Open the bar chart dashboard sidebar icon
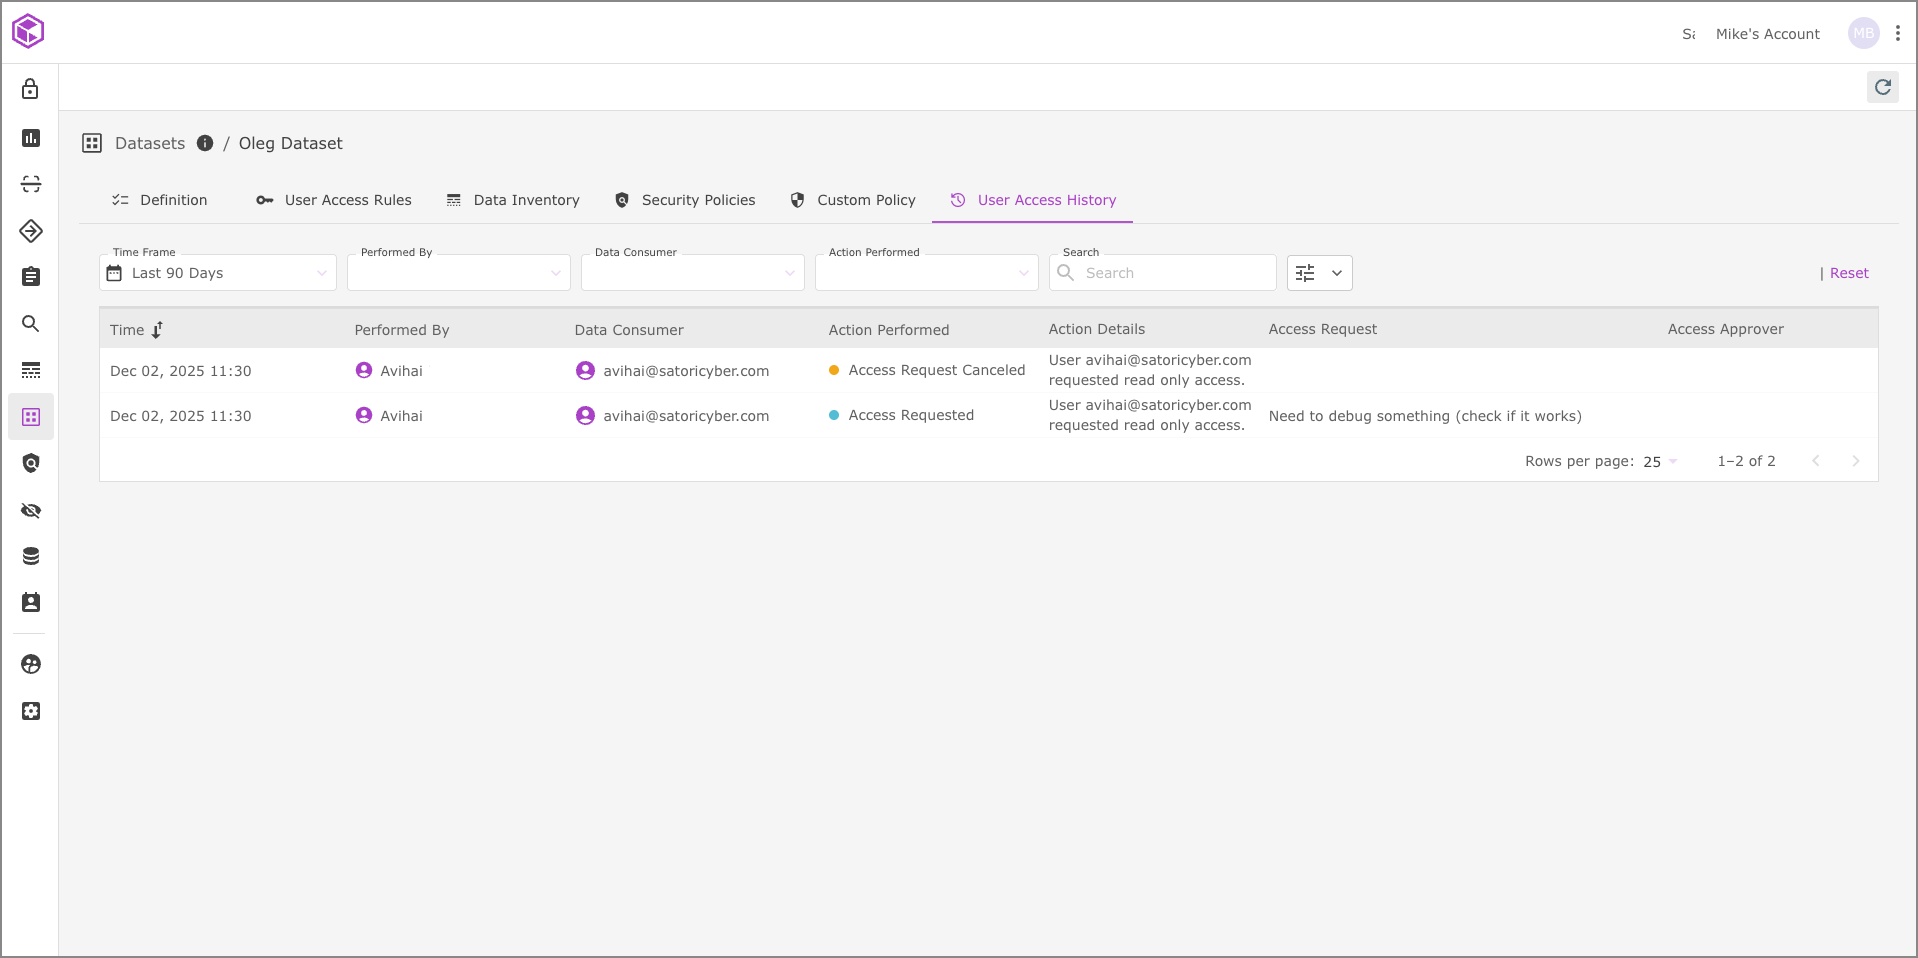1918x958 pixels. (x=31, y=138)
